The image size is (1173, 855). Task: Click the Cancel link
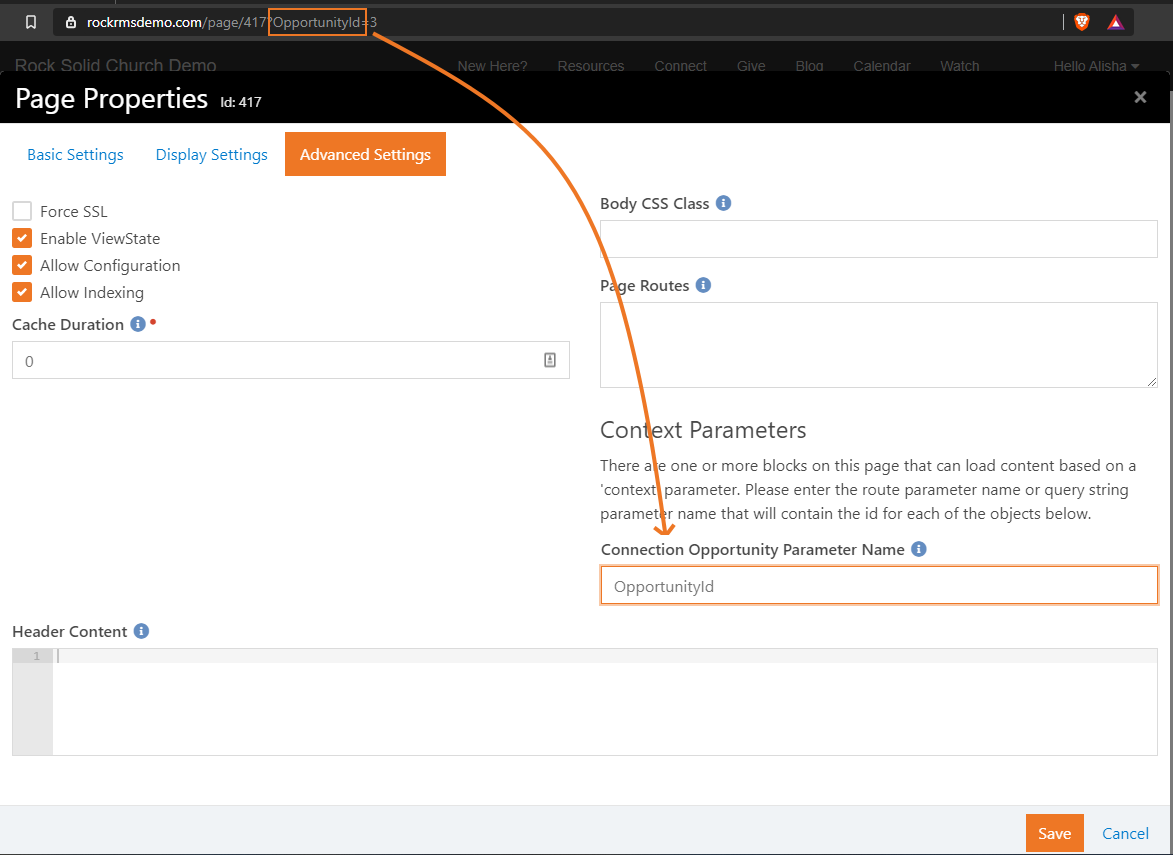point(1125,833)
